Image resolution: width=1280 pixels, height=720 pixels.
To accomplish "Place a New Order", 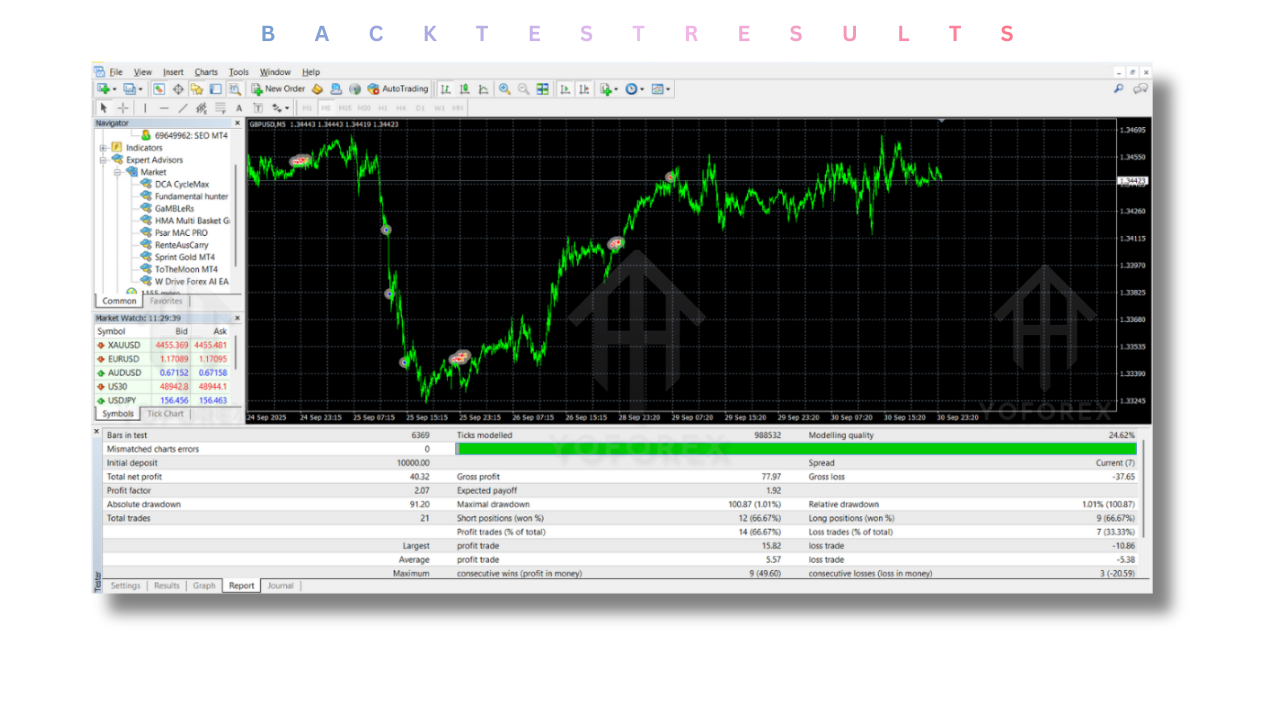I will click(x=281, y=88).
